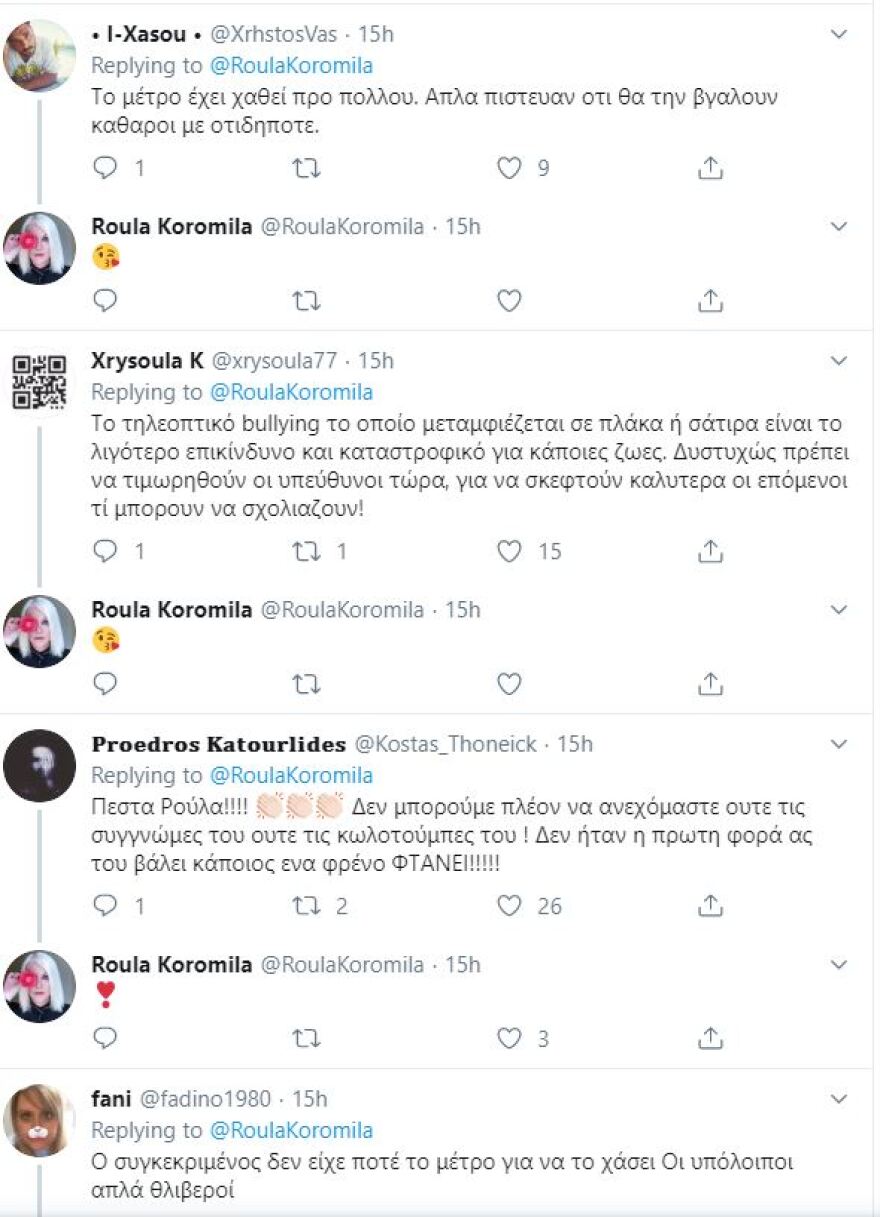The image size is (880, 1217).
Task: Unlike Xrysoula K's liked tweet
Action: coord(510,551)
